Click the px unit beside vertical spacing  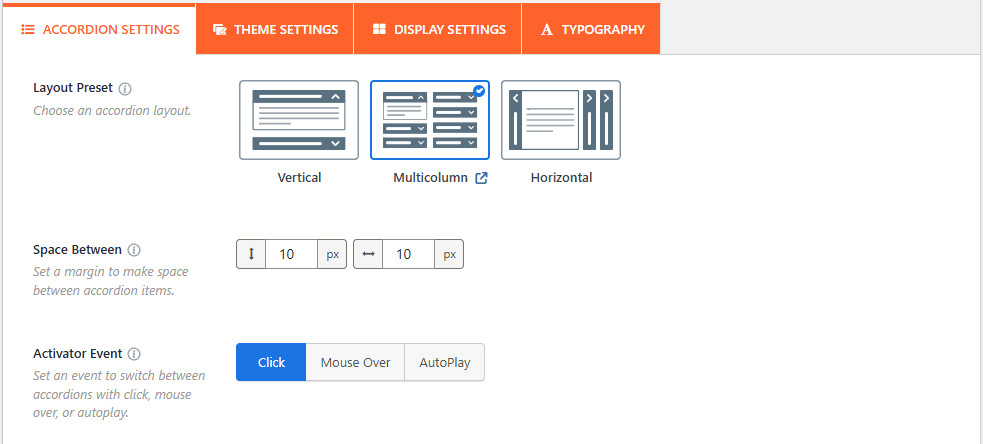coord(332,255)
